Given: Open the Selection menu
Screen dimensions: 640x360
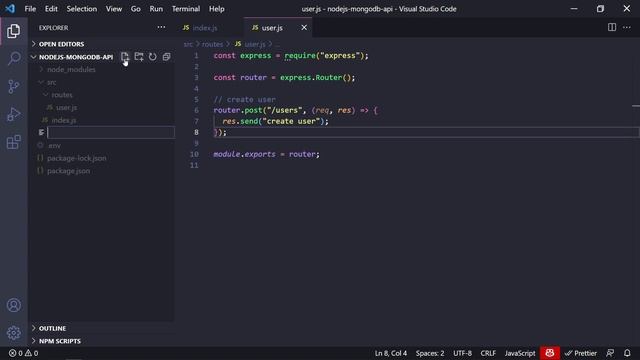Looking at the screenshot, I should [x=82, y=9].
